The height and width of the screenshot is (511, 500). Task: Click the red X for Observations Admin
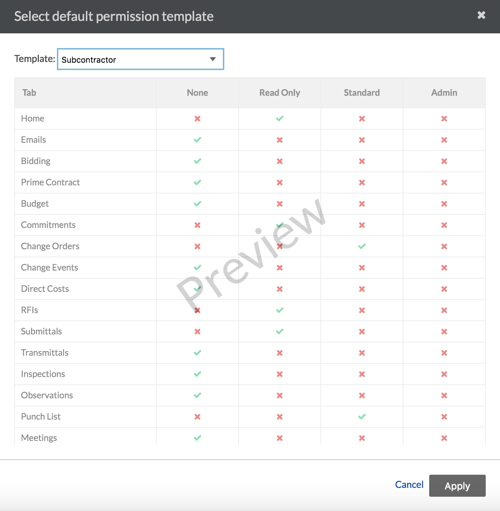(x=444, y=395)
